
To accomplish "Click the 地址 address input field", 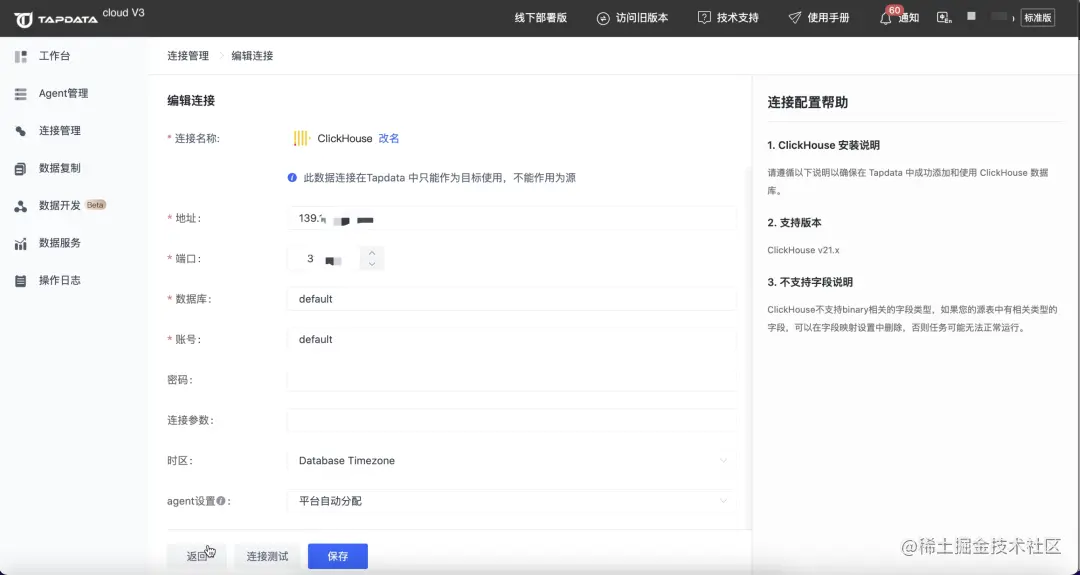I will (512, 219).
